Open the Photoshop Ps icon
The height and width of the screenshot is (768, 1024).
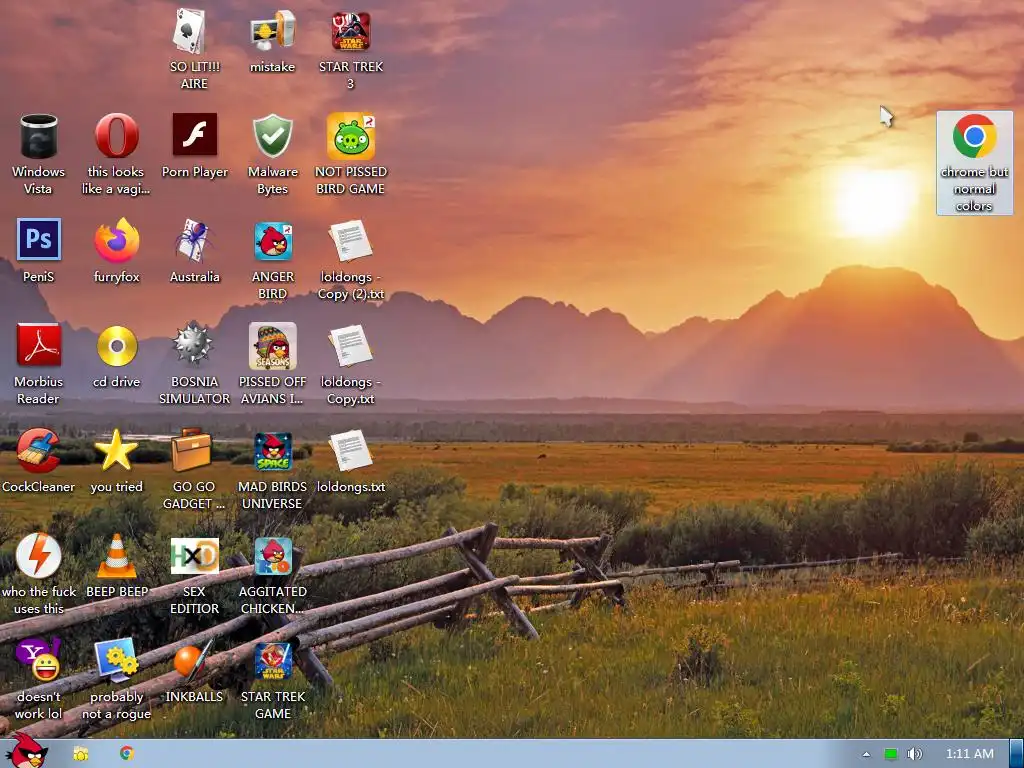39,240
